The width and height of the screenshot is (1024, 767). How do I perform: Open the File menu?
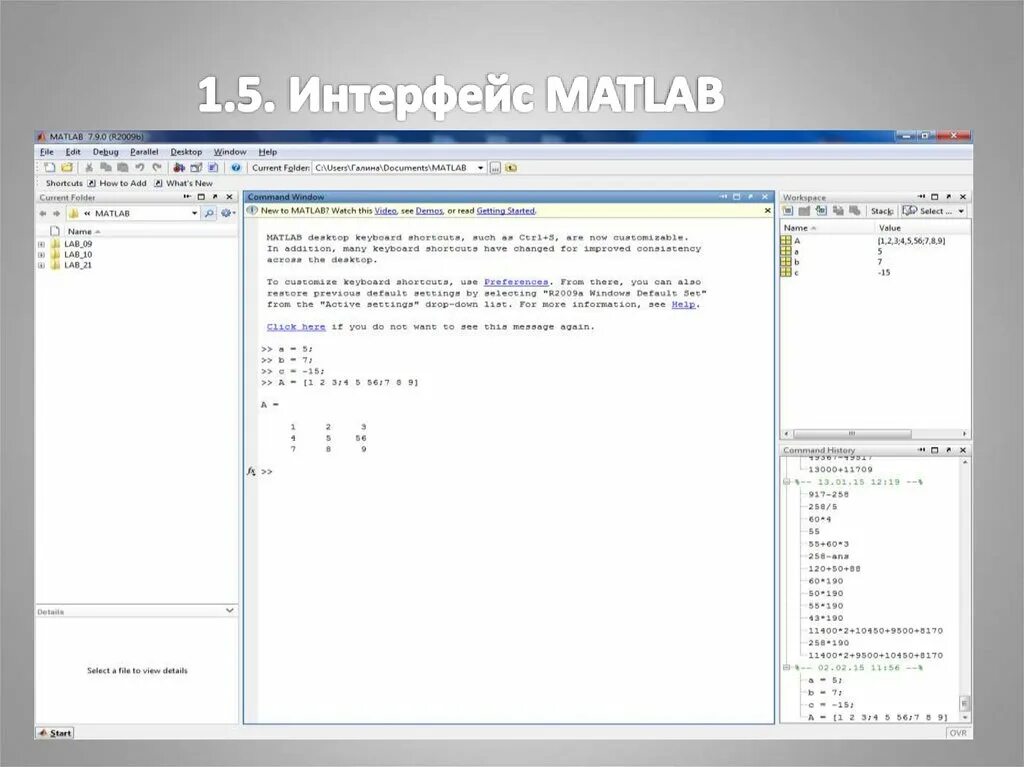[x=47, y=152]
